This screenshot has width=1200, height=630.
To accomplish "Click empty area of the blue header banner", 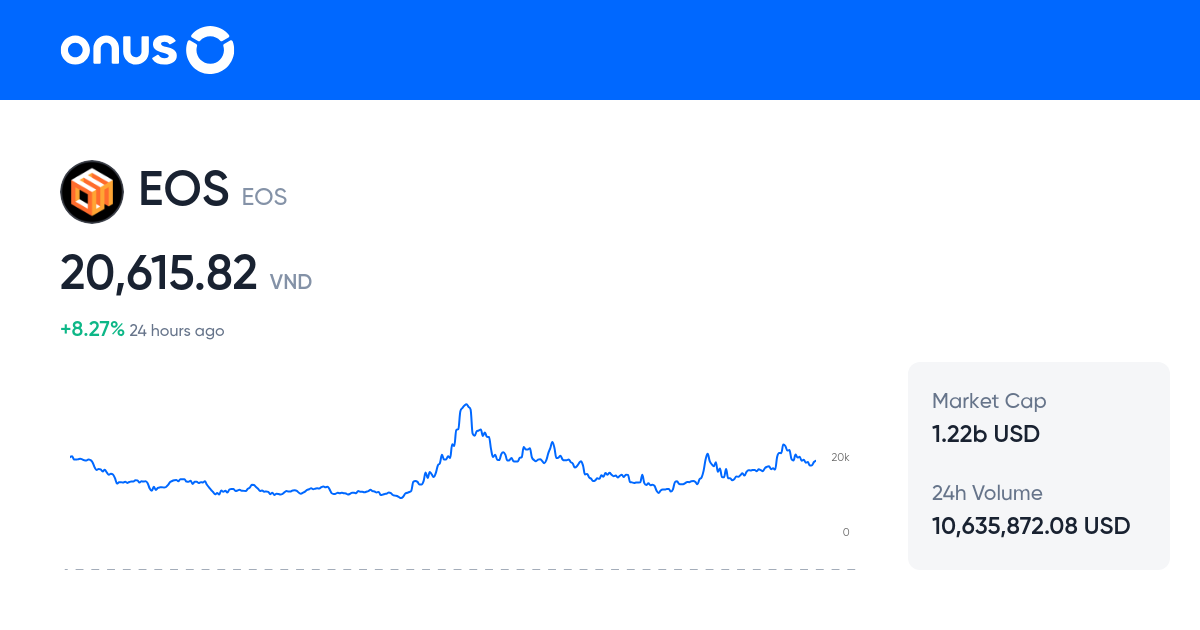I will coord(700,50).
